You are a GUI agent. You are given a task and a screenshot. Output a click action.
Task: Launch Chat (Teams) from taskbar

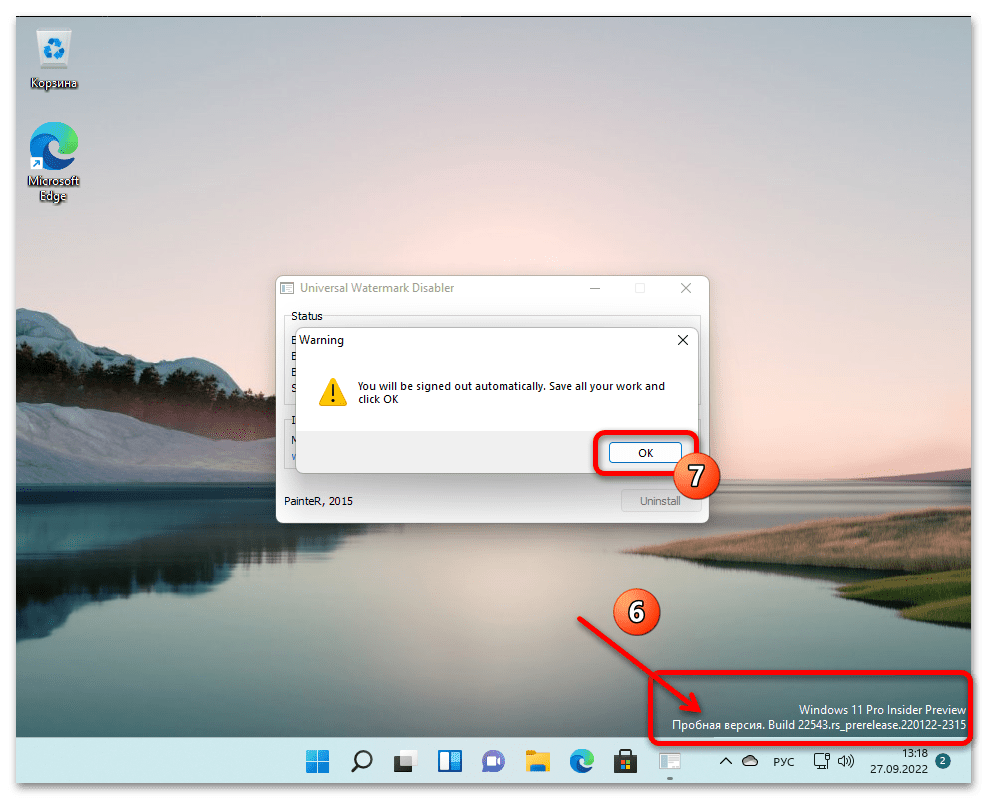pos(494,761)
